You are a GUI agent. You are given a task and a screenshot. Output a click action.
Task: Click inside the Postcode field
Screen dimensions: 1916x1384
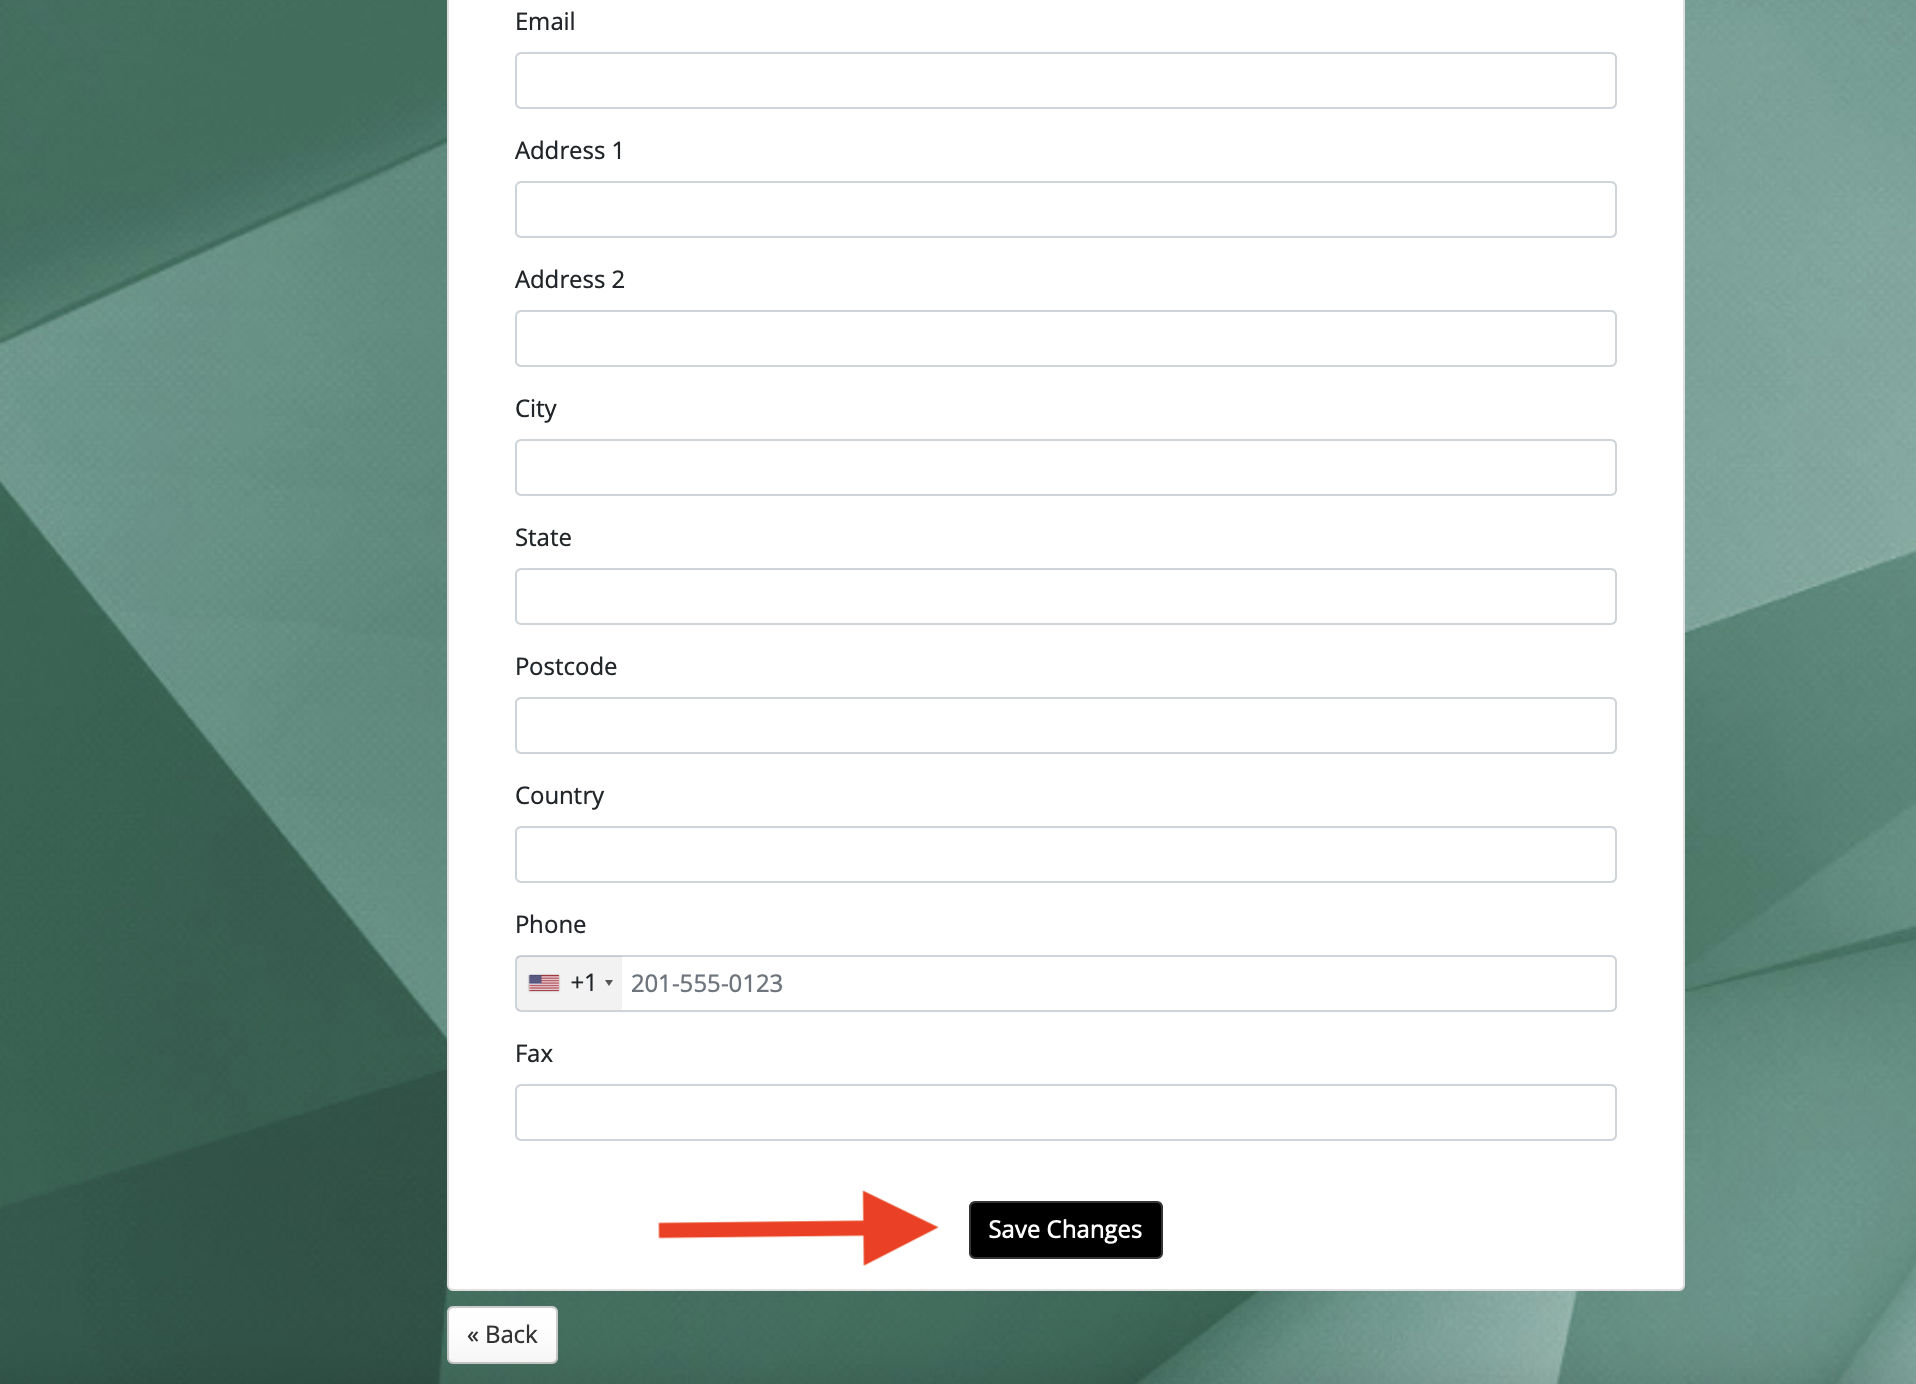click(x=1065, y=726)
